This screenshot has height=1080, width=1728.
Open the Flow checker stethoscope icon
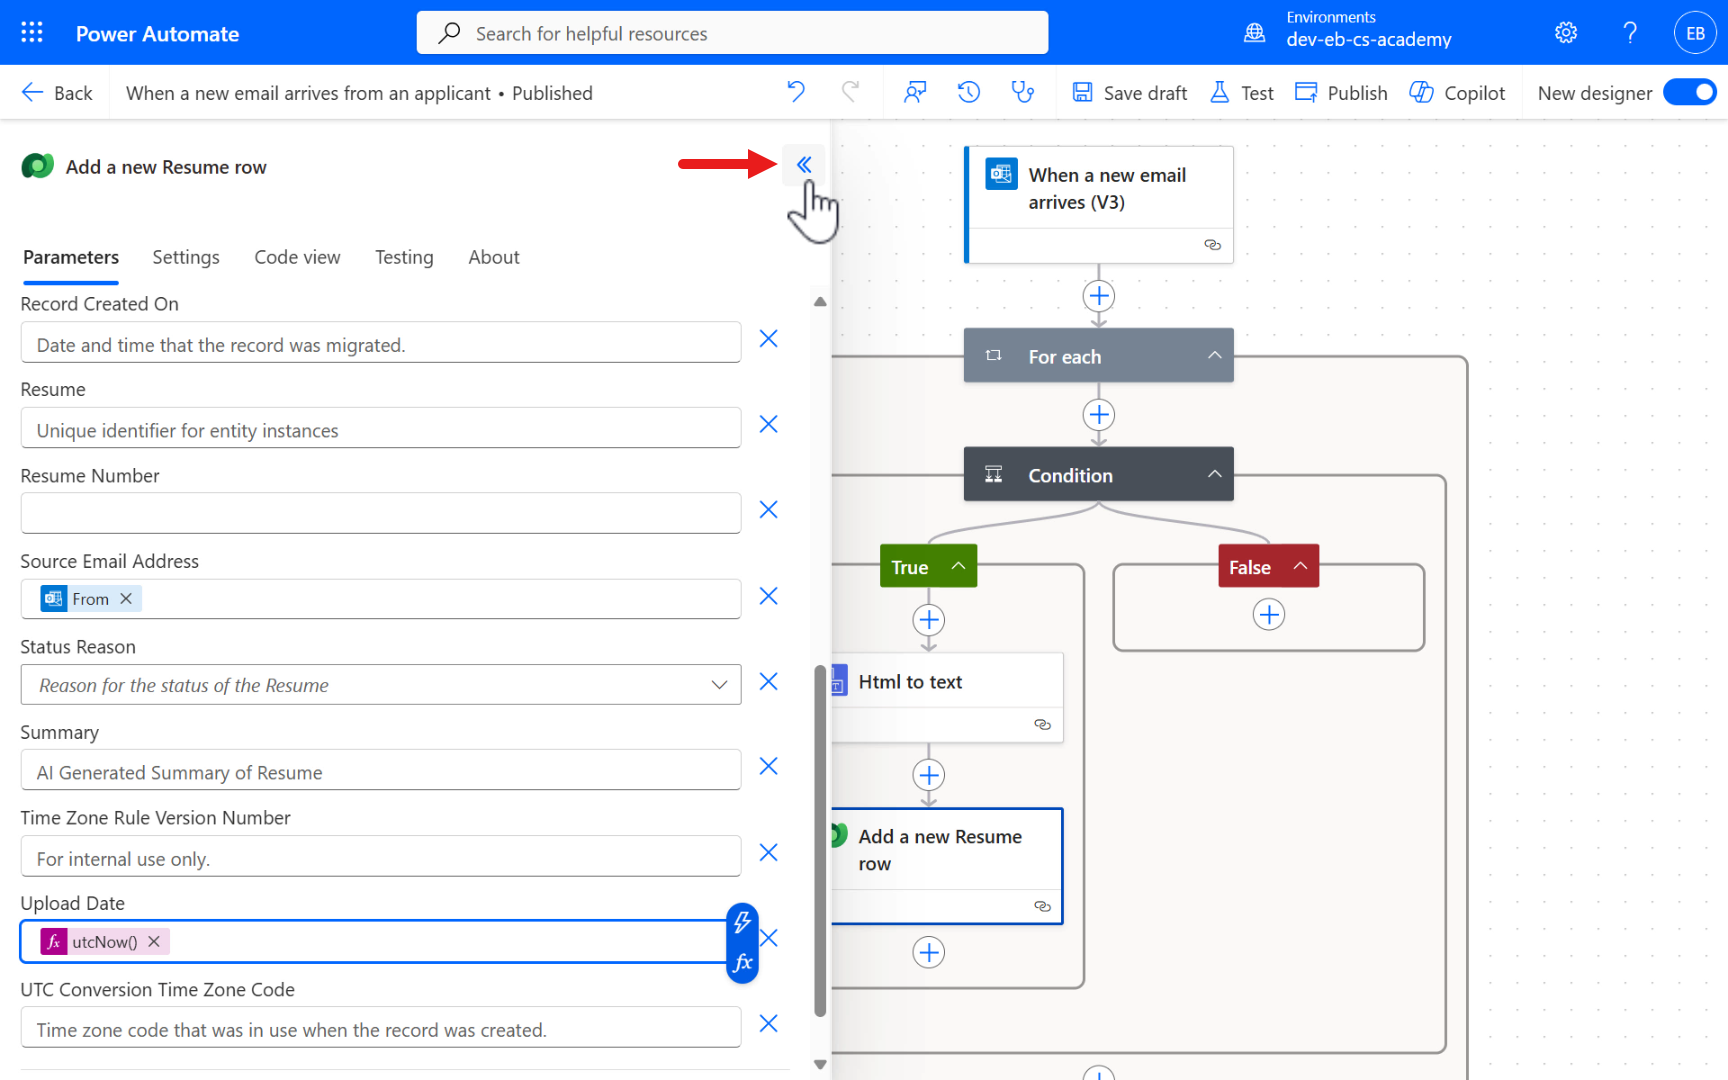click(x=1022, y=92)
